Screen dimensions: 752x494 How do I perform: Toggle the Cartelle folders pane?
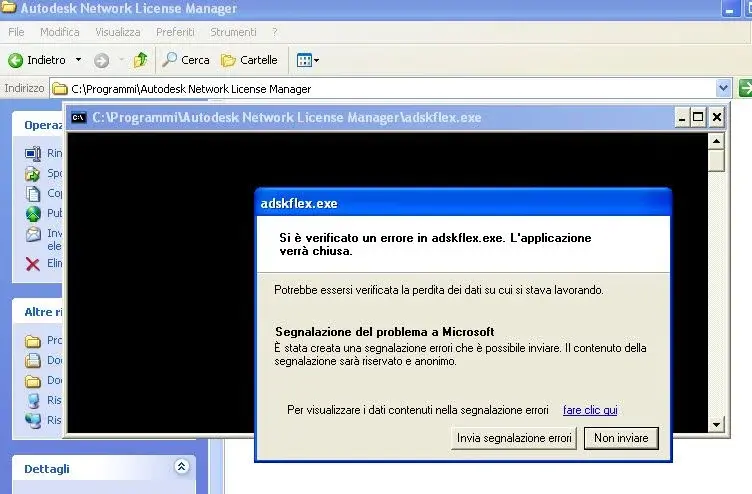click(x=249, y=60)
